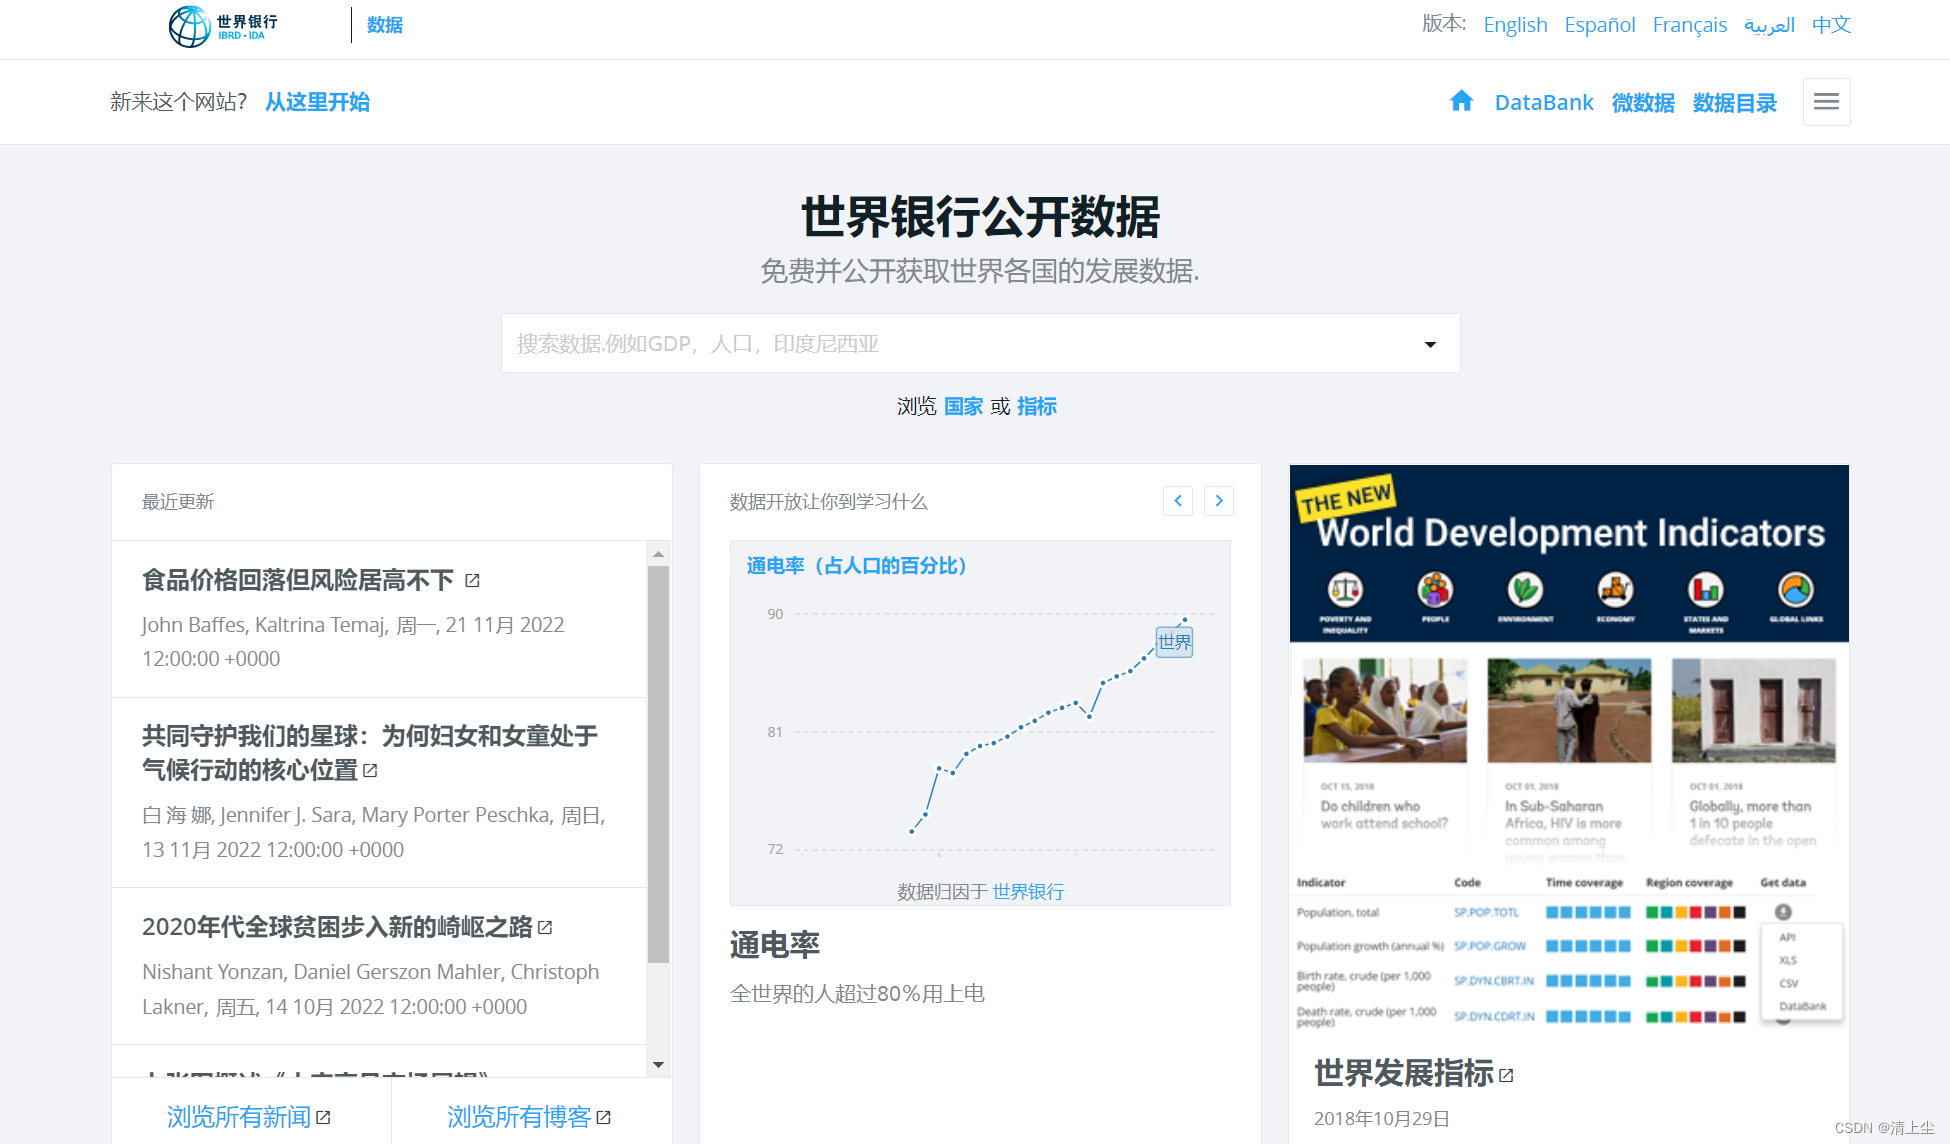Click the date 2018年10月29日
This screenshot has width=1950, height=1144.
[x=1382, y=1118]
